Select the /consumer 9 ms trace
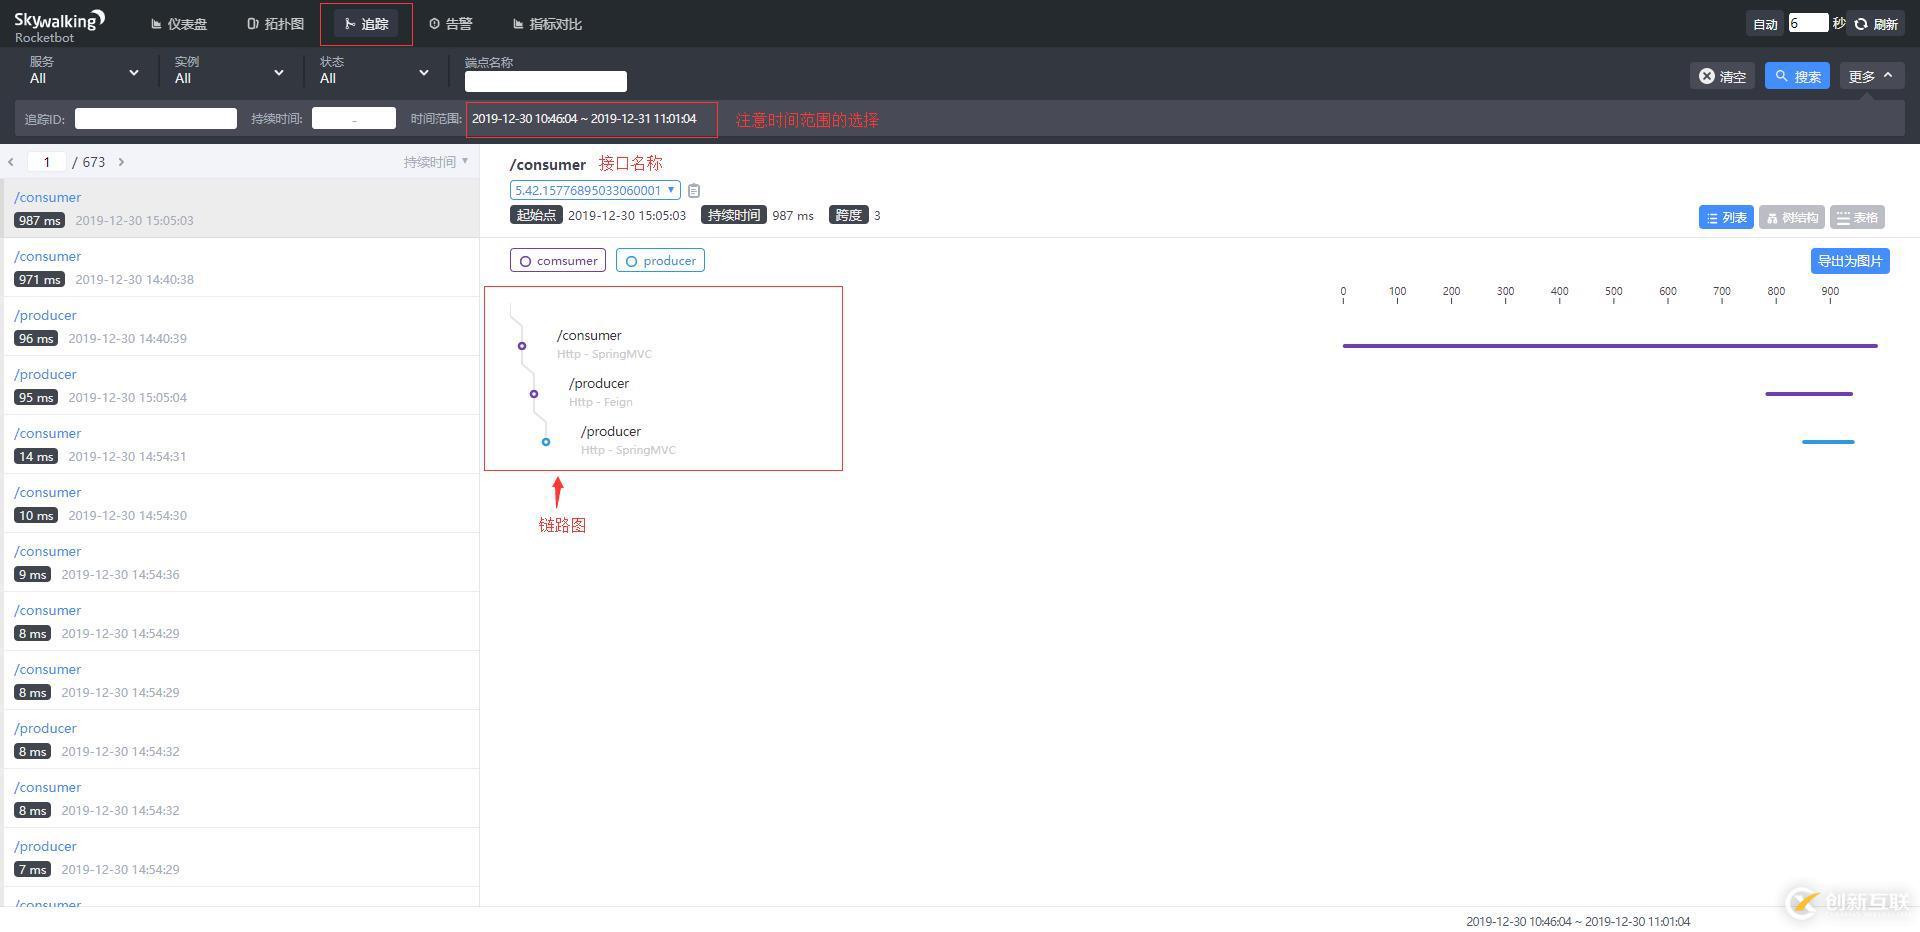This screenshot has height=932, width=1920. tap(240, 562)
